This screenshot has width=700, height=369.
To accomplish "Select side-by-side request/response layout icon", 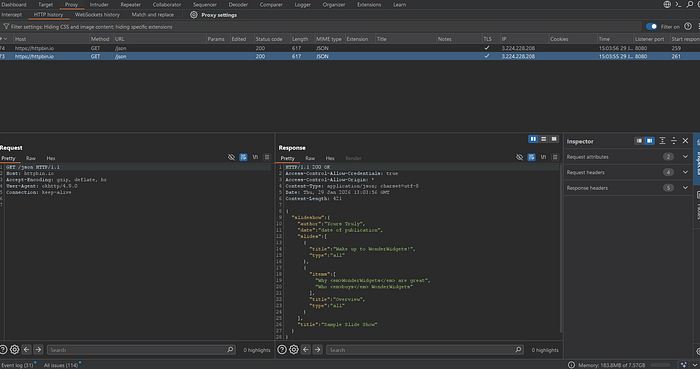I will (x=533, y=139).
